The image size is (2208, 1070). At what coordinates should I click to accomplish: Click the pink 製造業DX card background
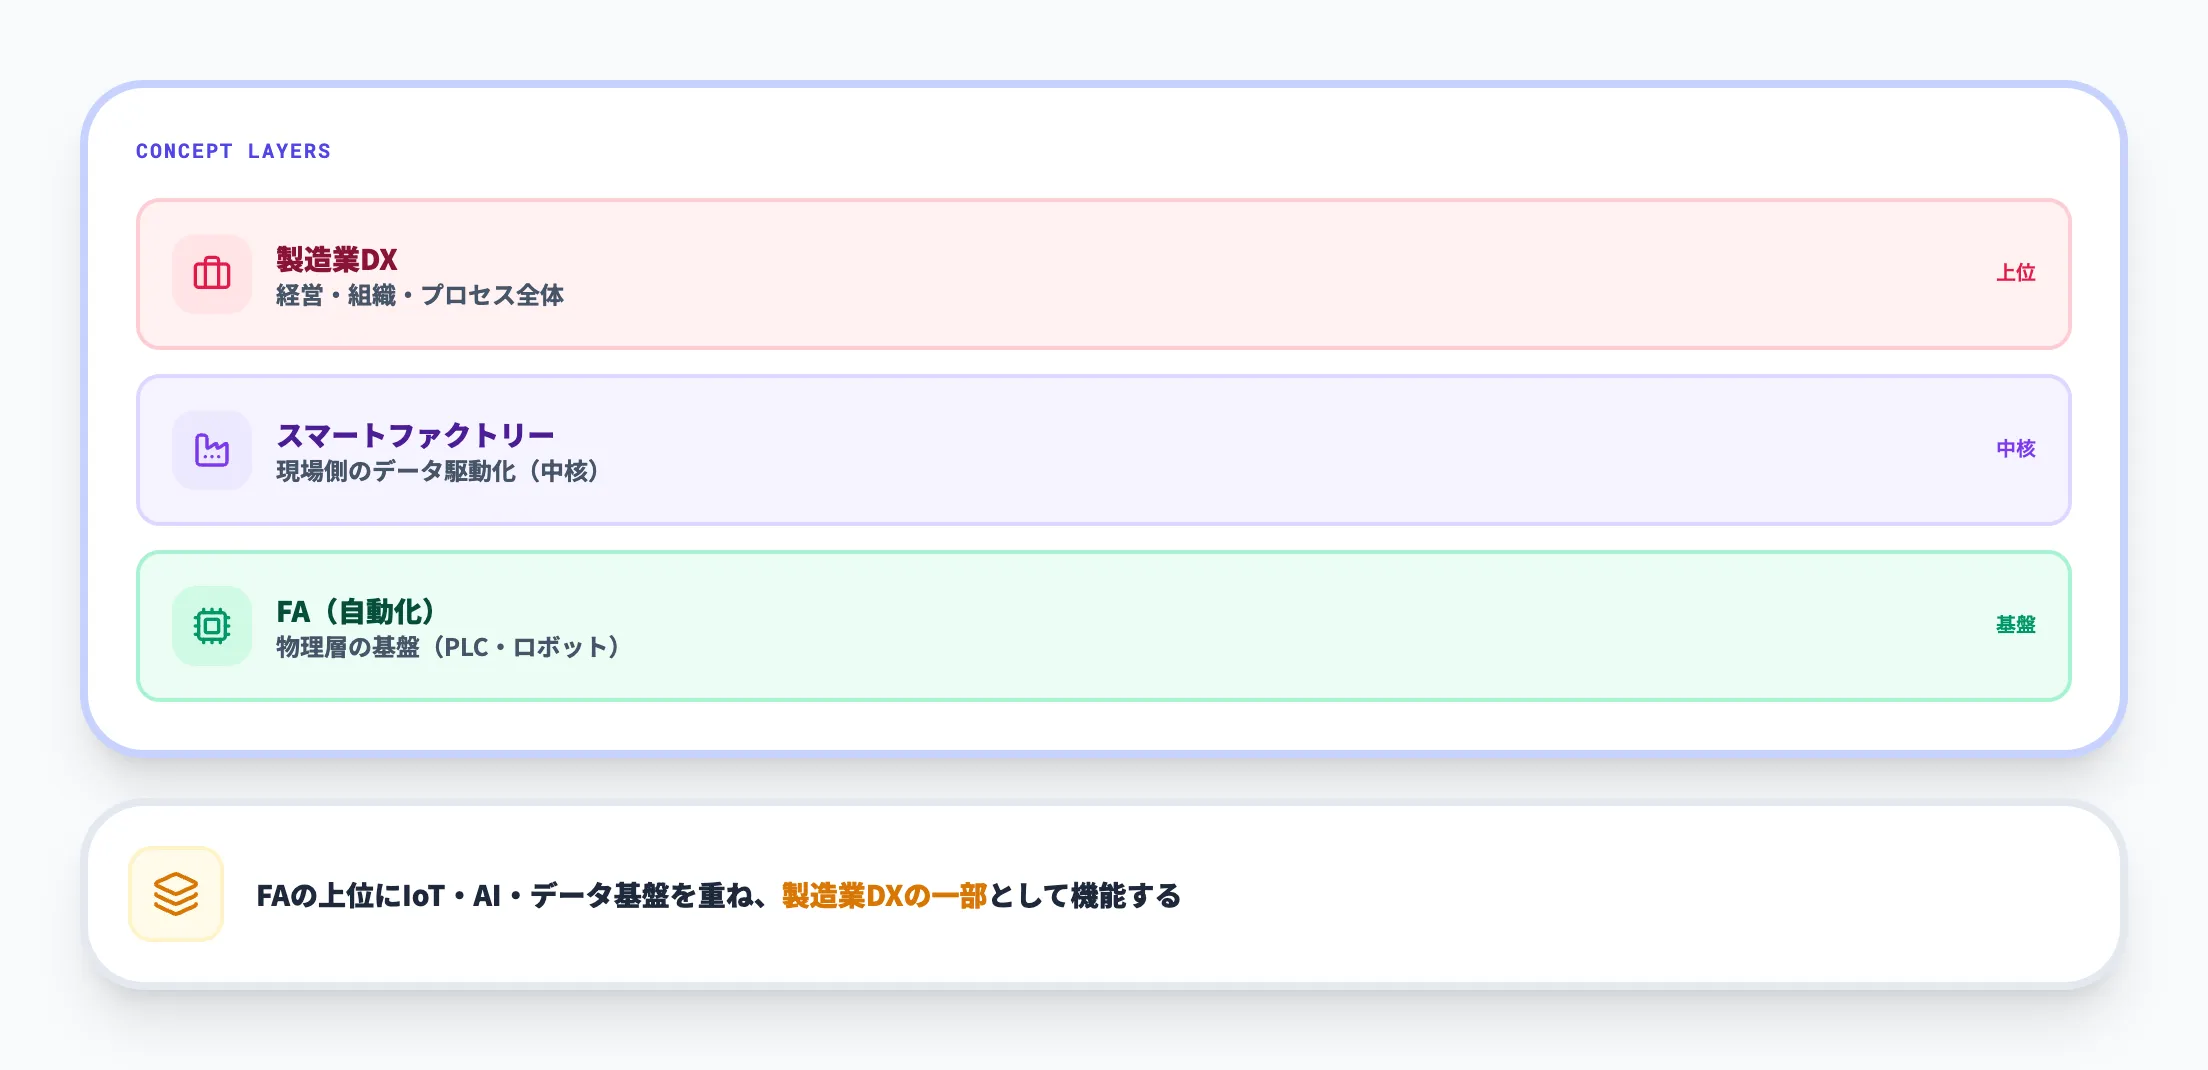coord(1100,274)
